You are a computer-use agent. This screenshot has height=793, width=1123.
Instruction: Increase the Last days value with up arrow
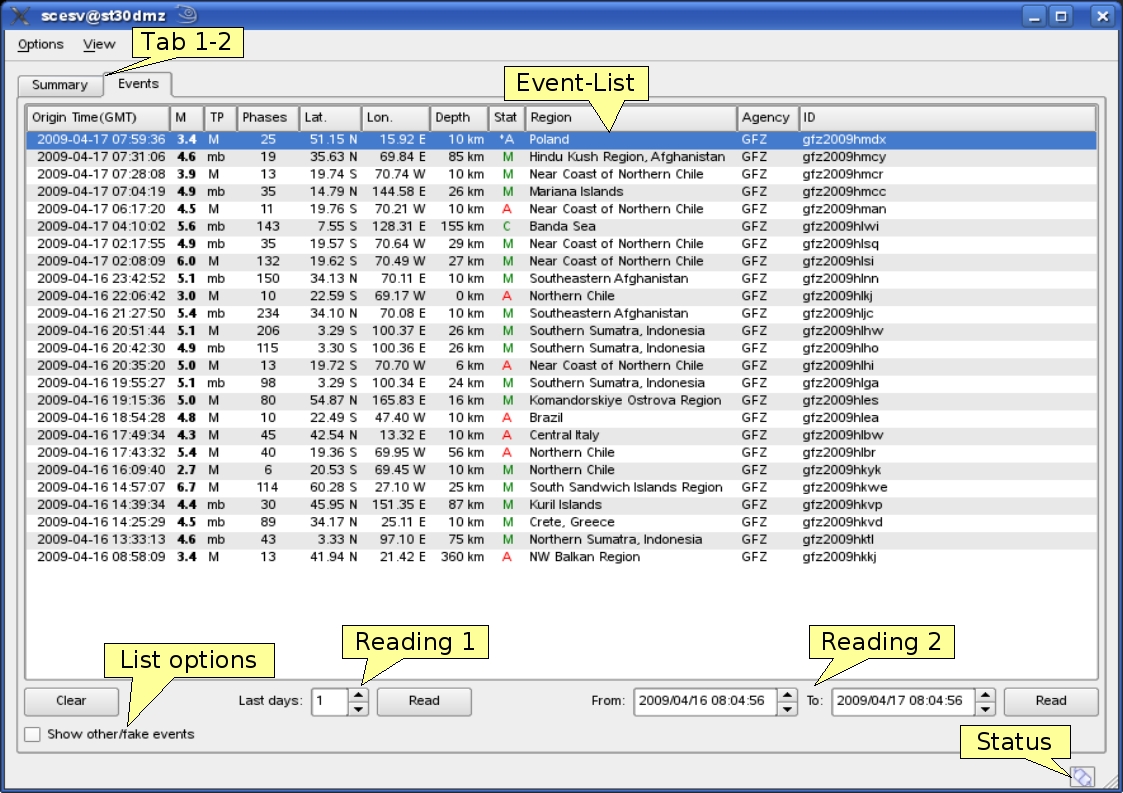coord(359,695)
